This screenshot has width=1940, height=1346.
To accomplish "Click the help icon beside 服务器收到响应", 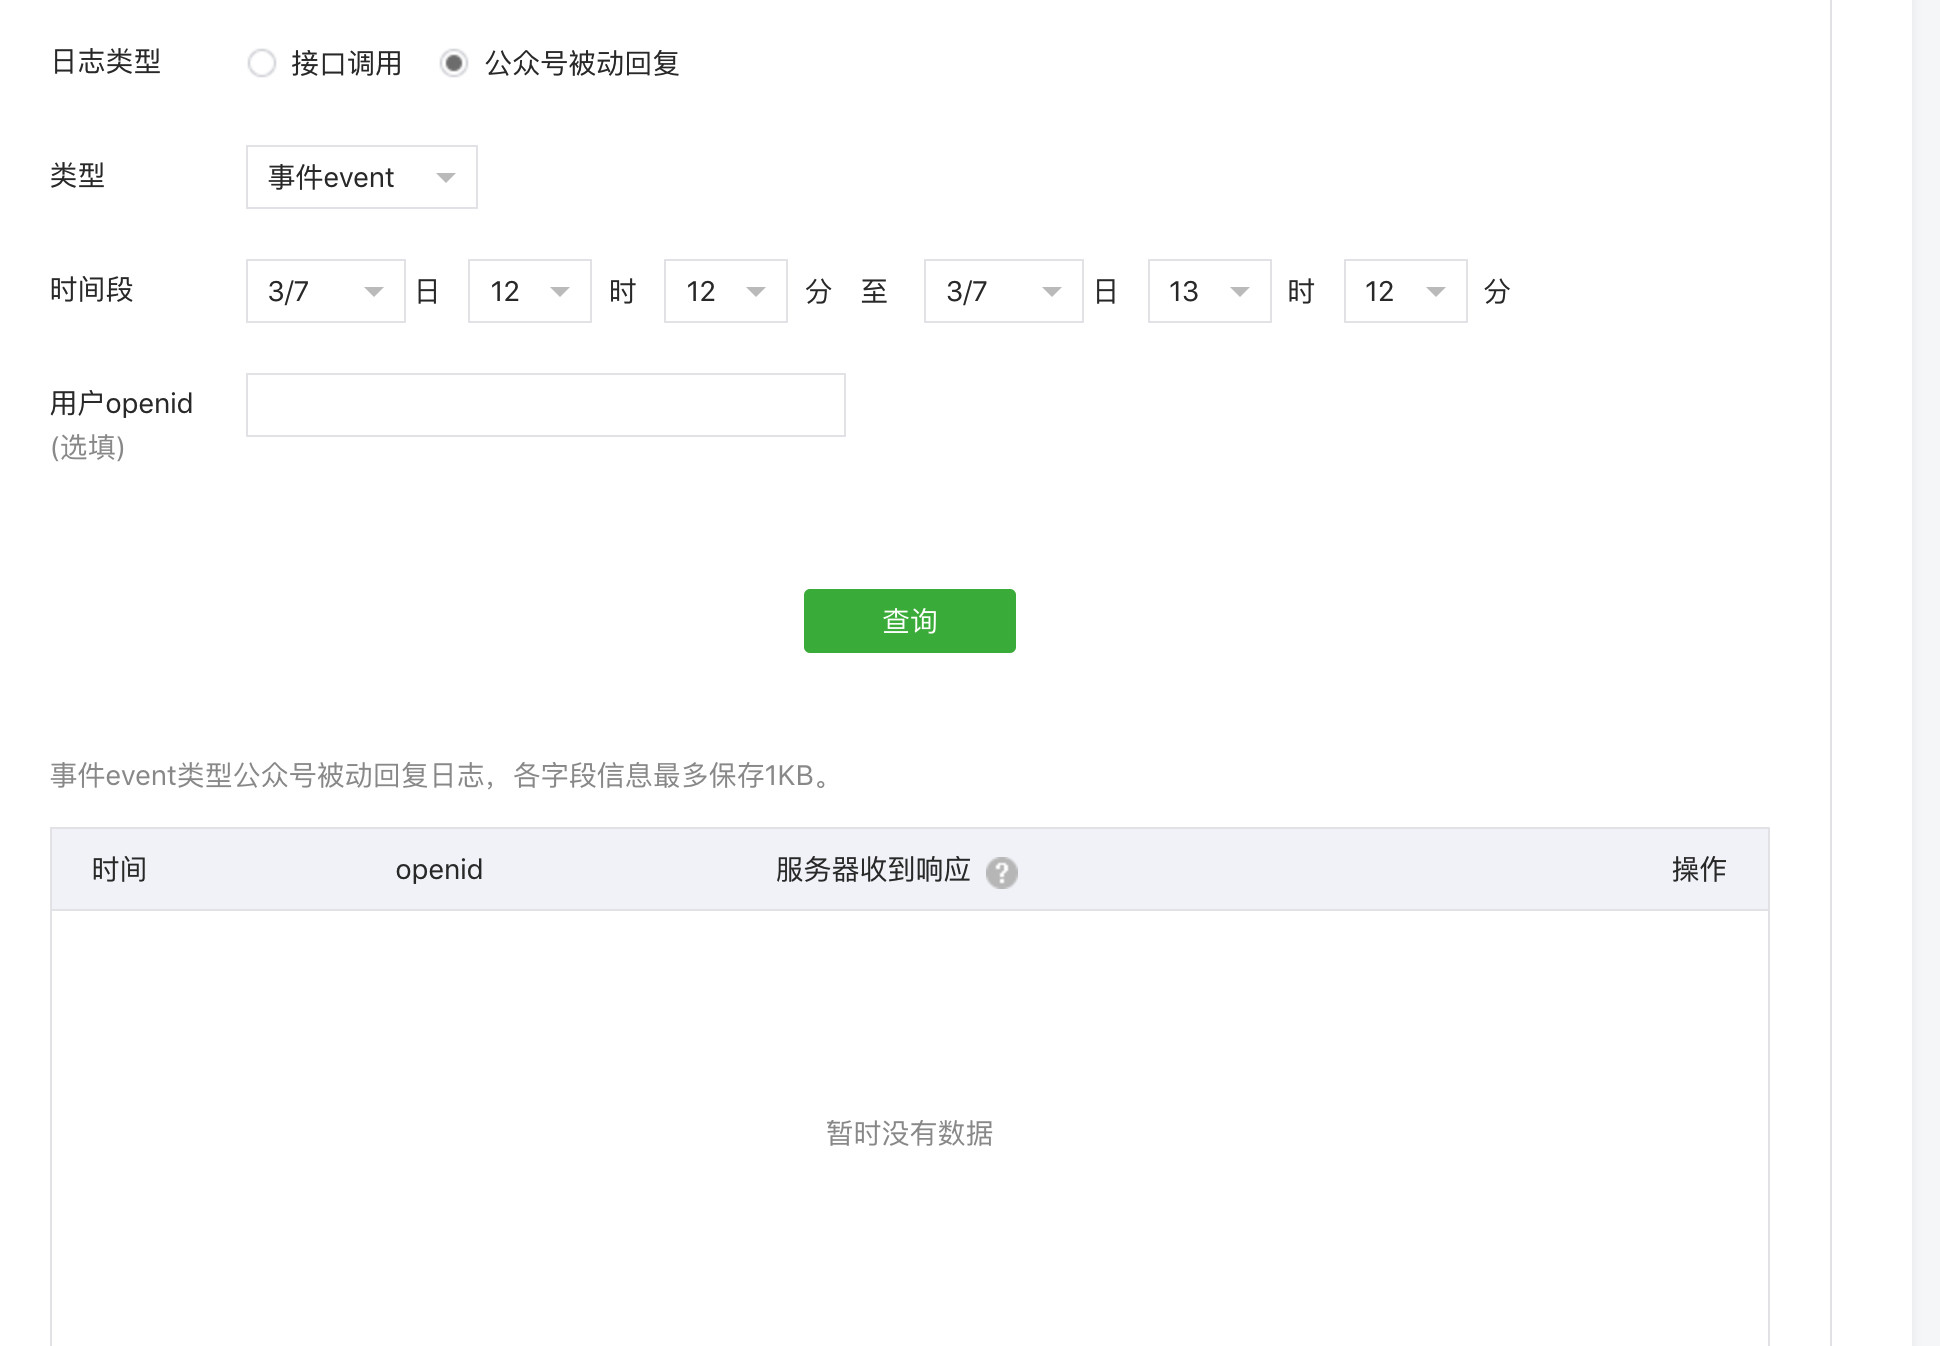I will [1001, 872].
